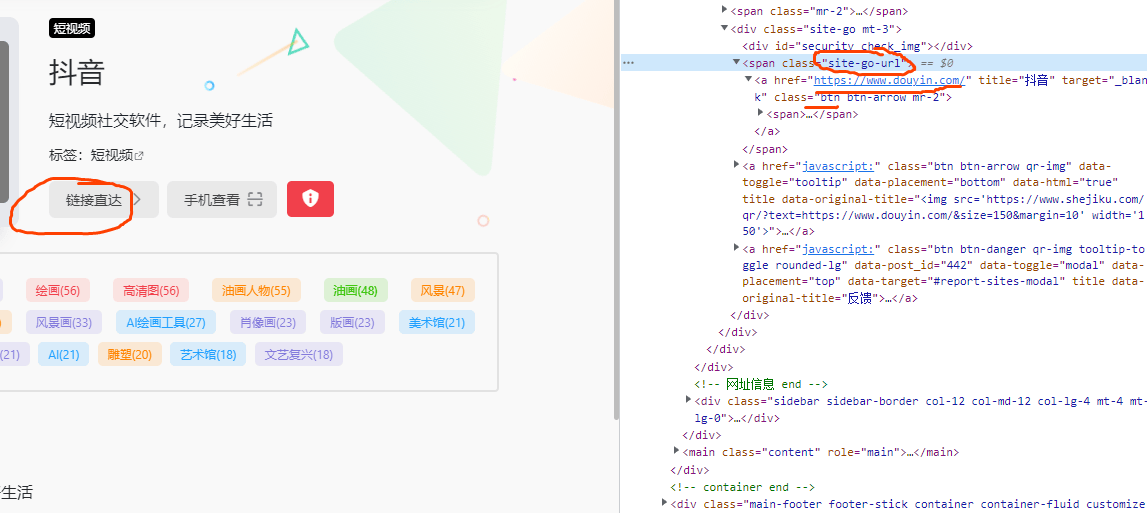The image size is (1147, 513).
Task: Expand the span class="mr-2" node
Action: 725,11
